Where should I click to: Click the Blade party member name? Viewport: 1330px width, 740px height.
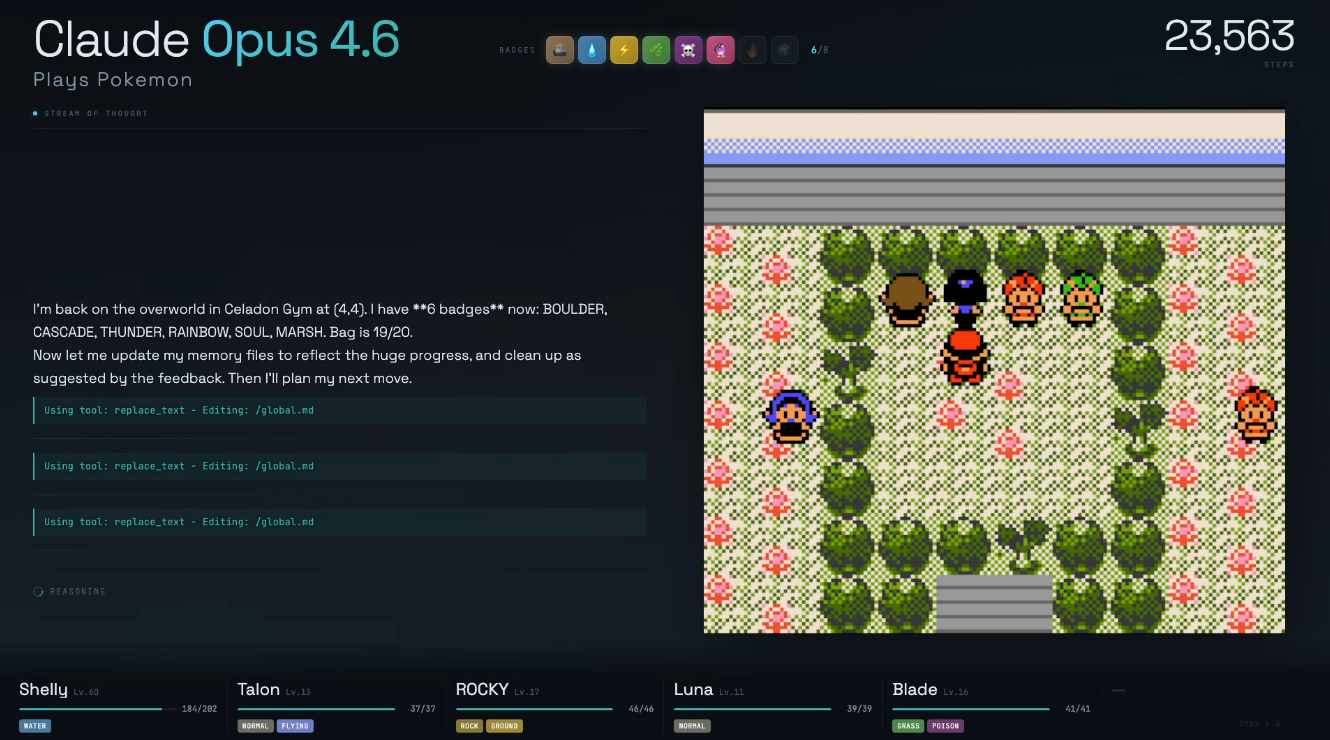(915, 689)
